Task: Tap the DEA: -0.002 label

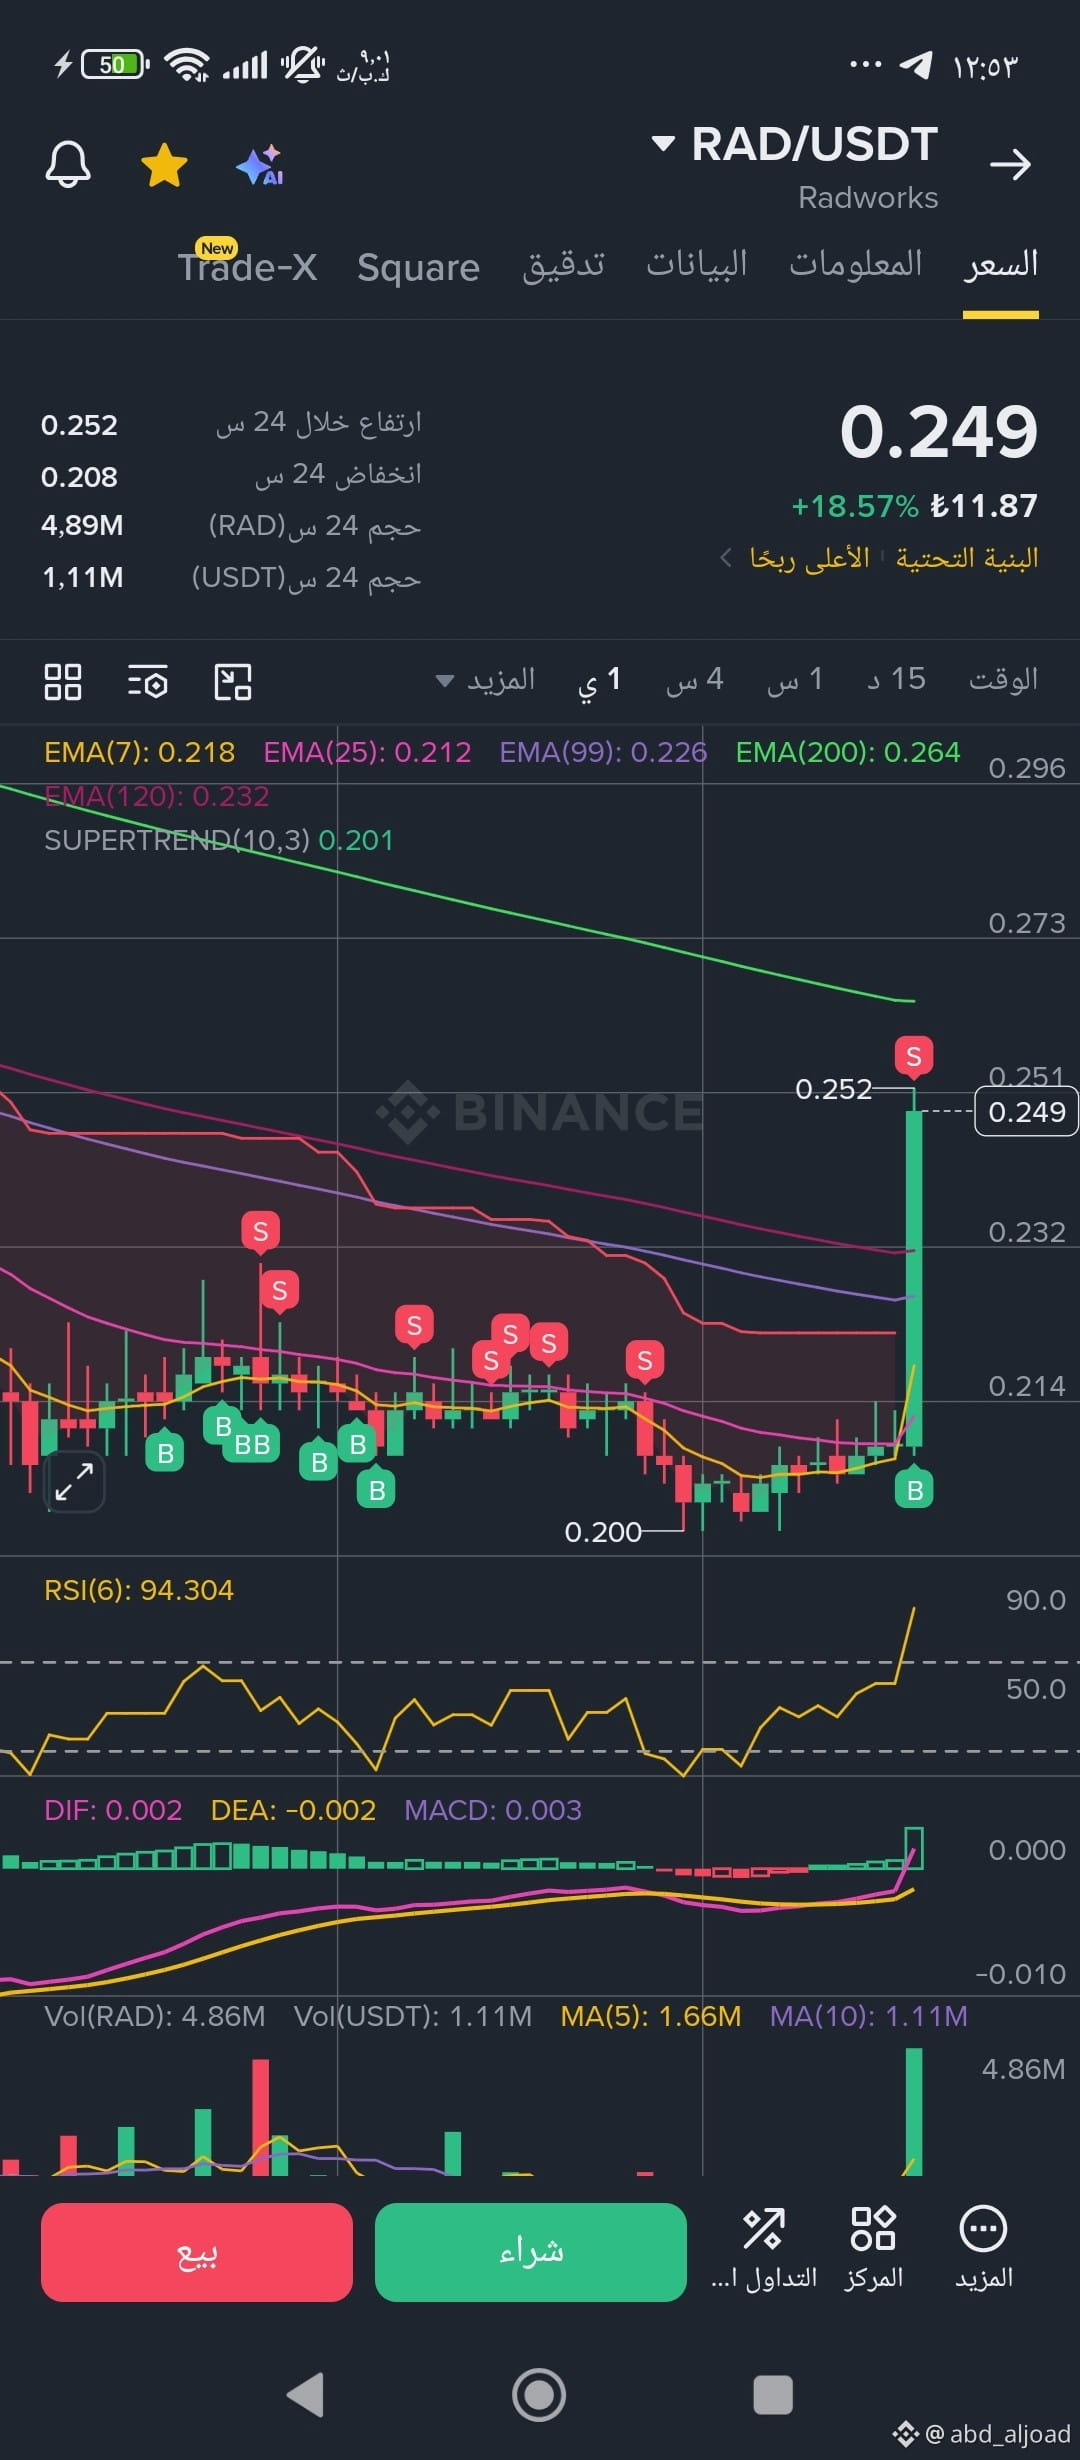Action: (x=293, y=1810)
